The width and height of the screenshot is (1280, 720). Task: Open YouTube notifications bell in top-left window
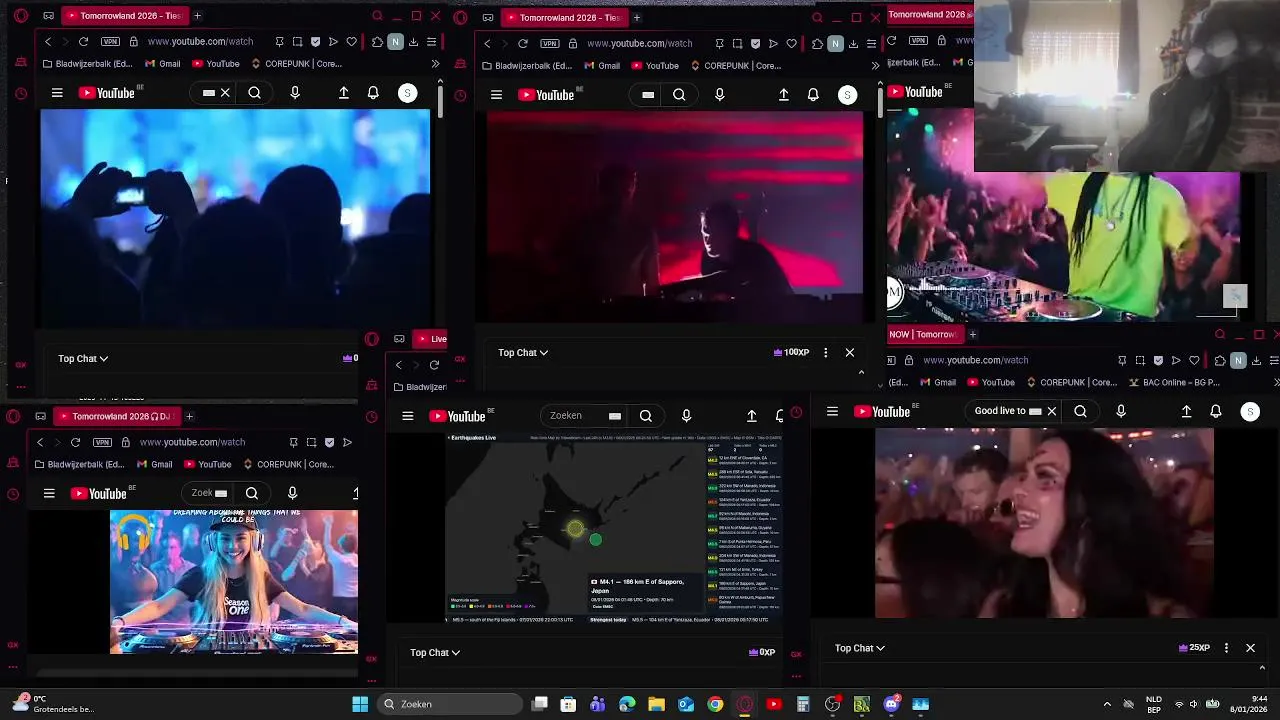[x=373, y=93]
